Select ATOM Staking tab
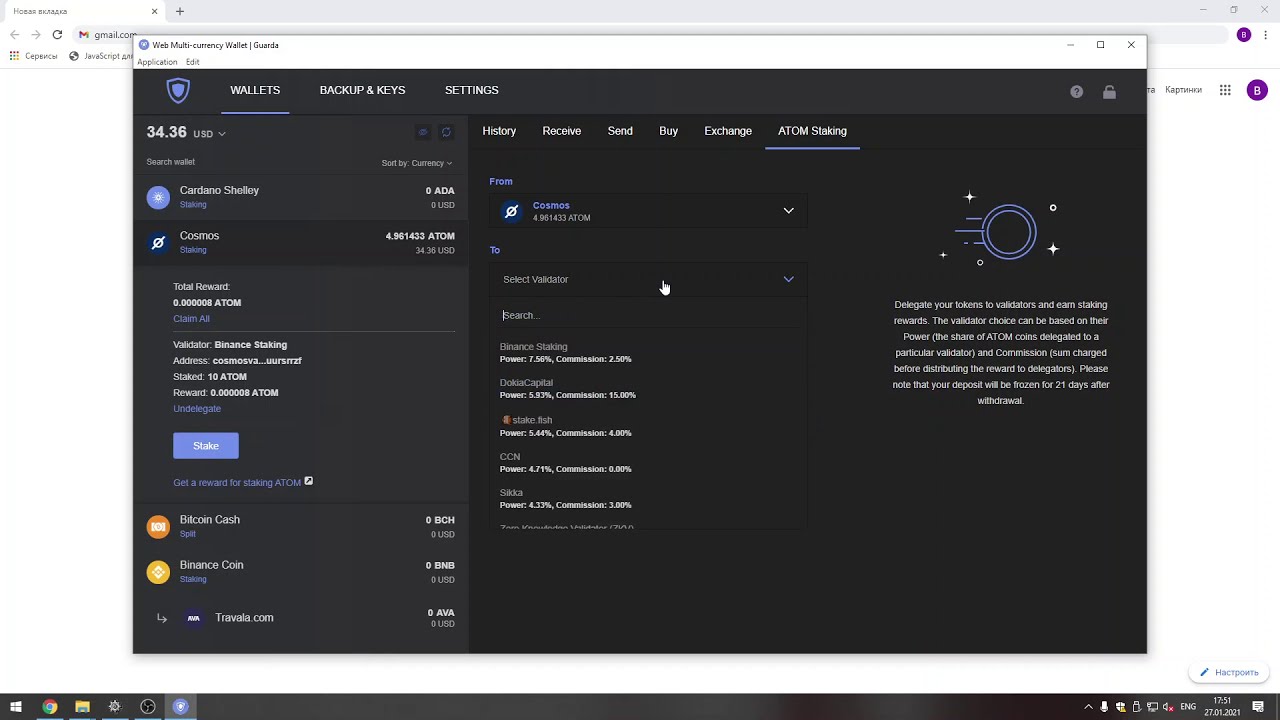1280x720 pixels. click(812, 131)
